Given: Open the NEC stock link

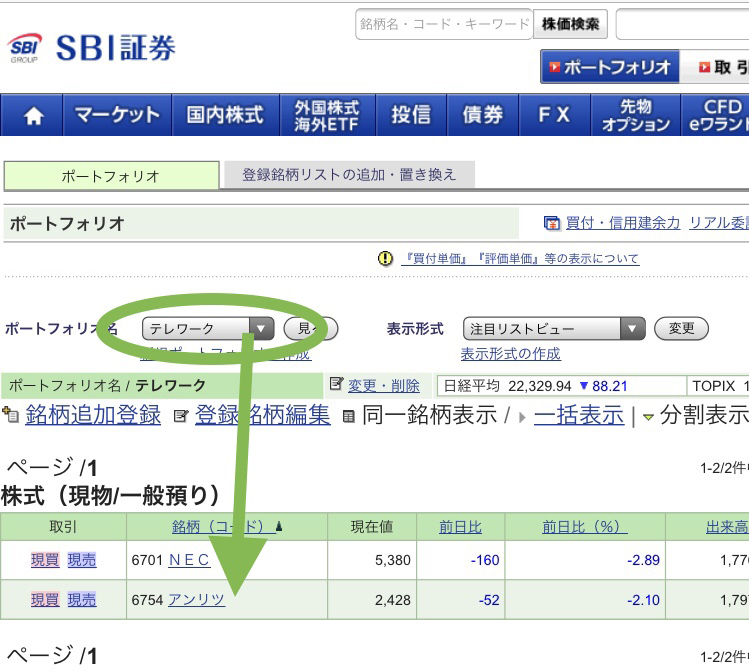Looking at the screenshot, I should click(x=189, y=560).
